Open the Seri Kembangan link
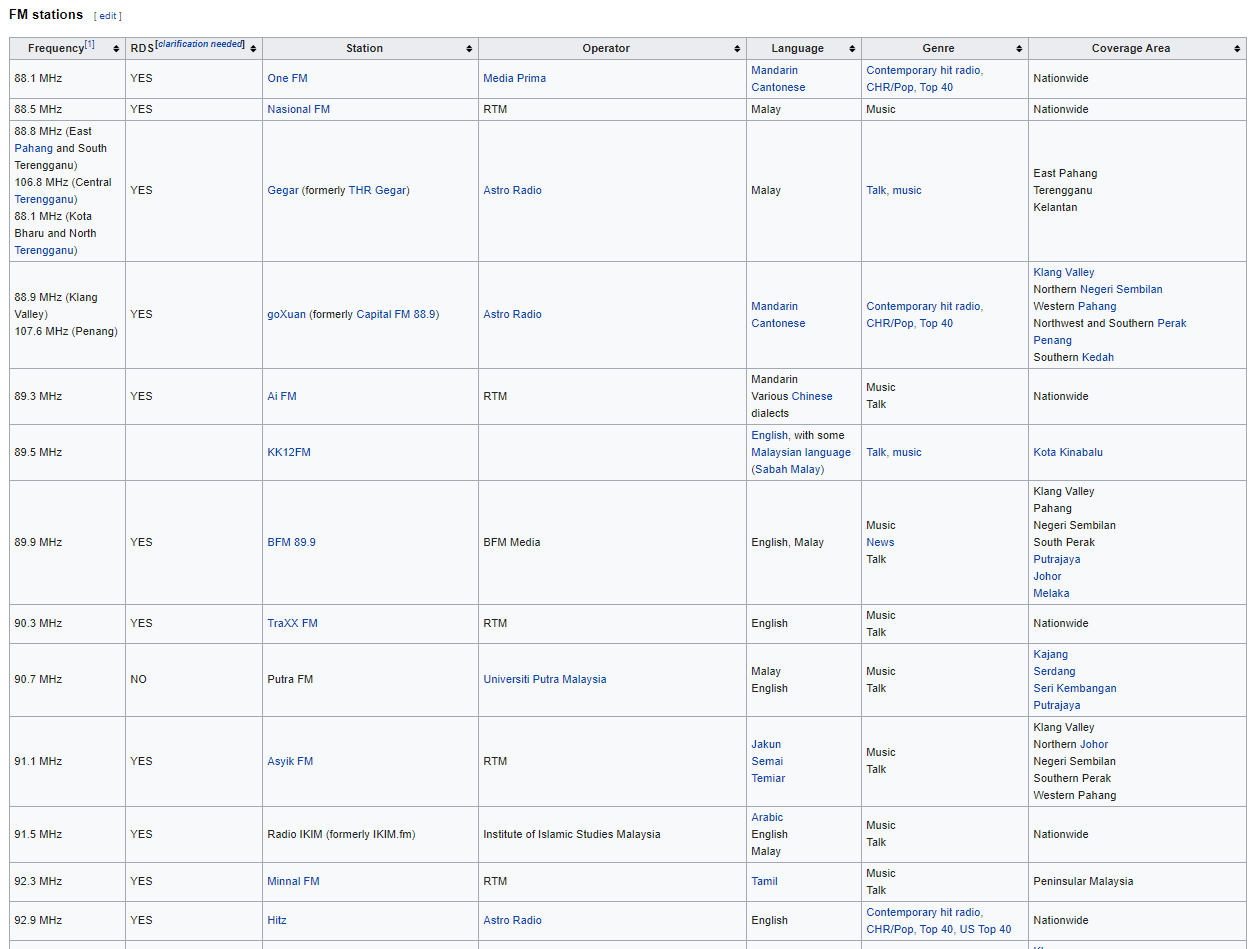This screenshot has width=1254, height=949. 1075,689
